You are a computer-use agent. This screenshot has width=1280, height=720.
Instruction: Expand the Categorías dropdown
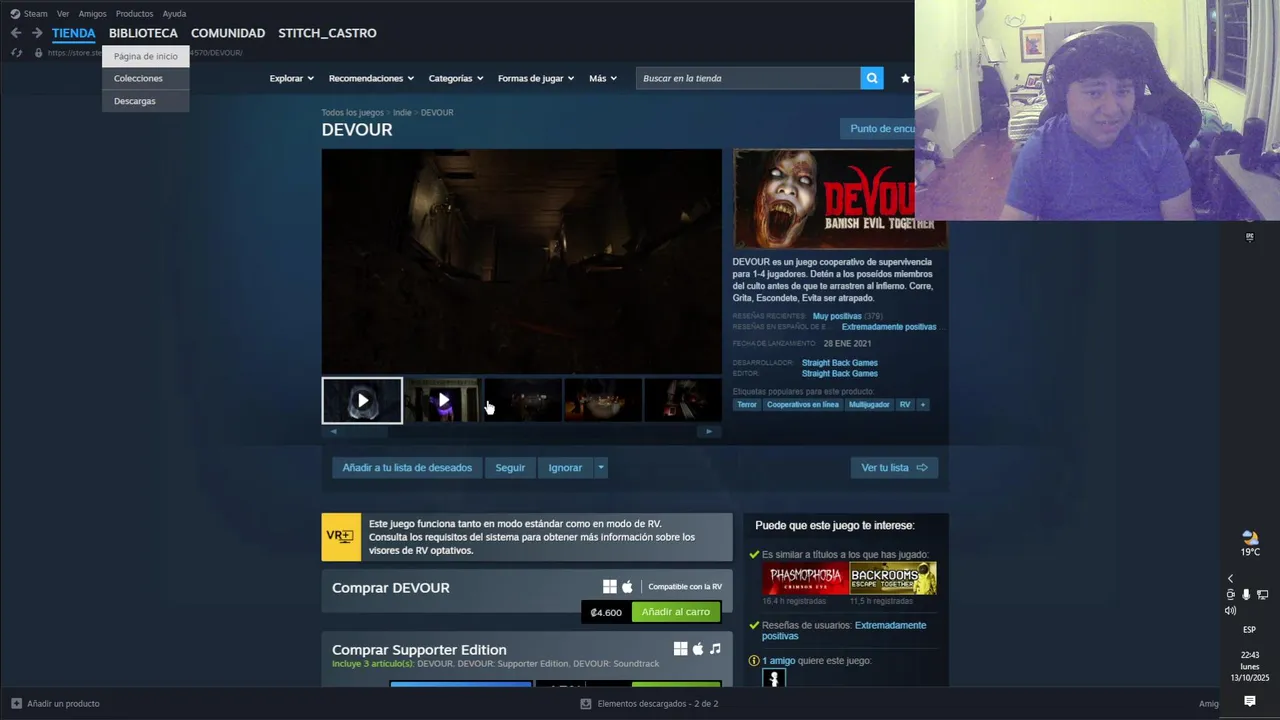coord(455,78)
